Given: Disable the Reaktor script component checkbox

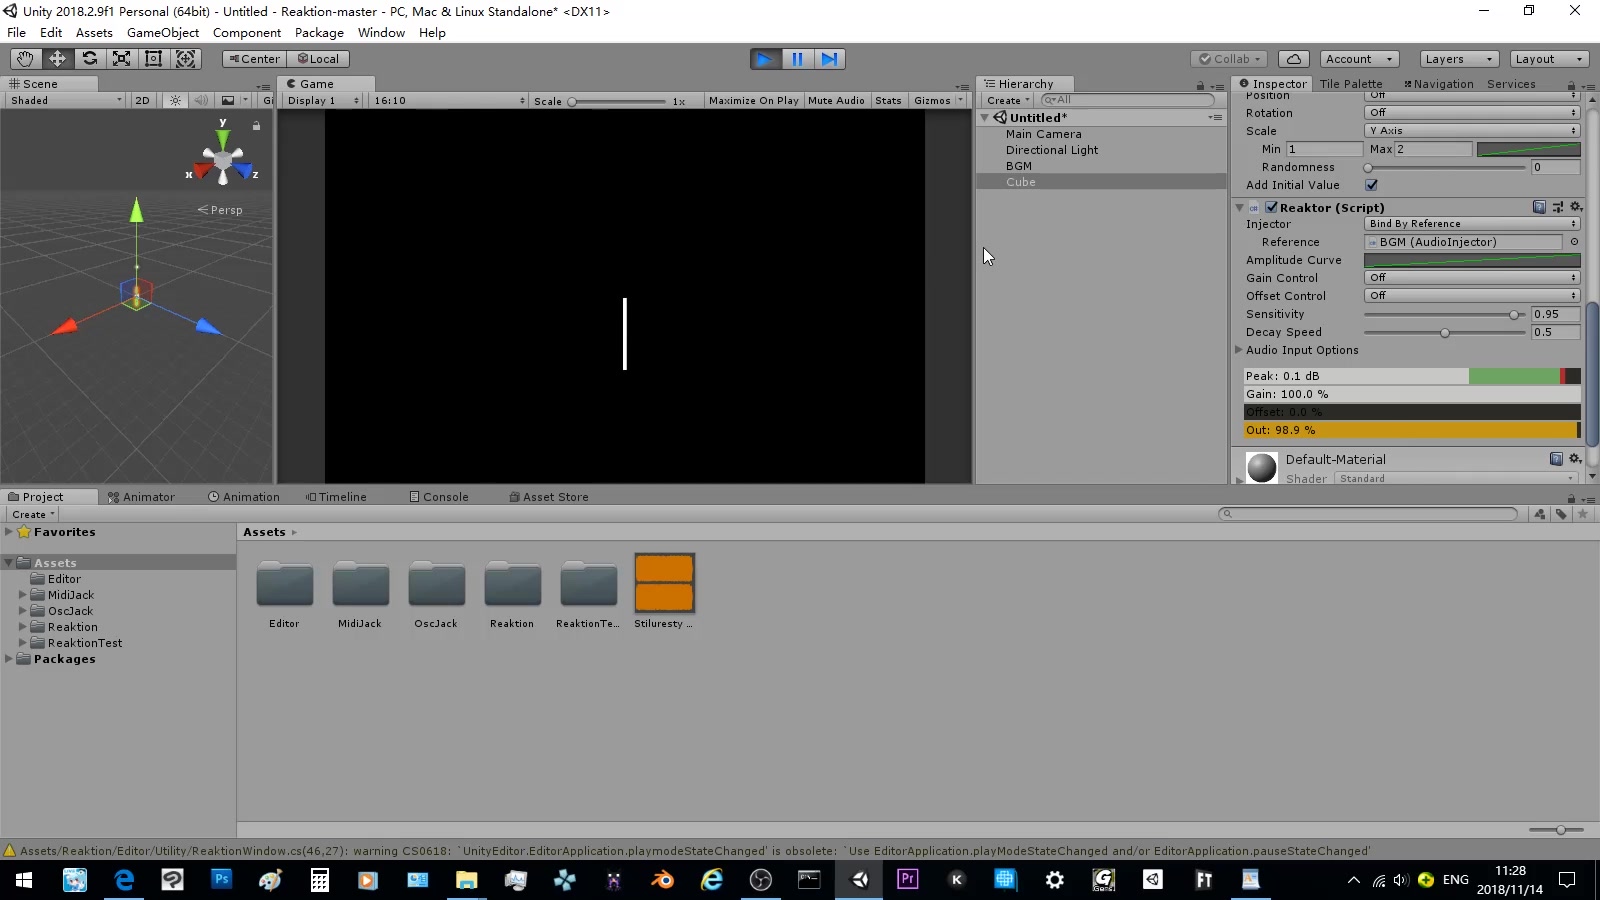Looking at the screenshot, I should (x=1270, y=207).
